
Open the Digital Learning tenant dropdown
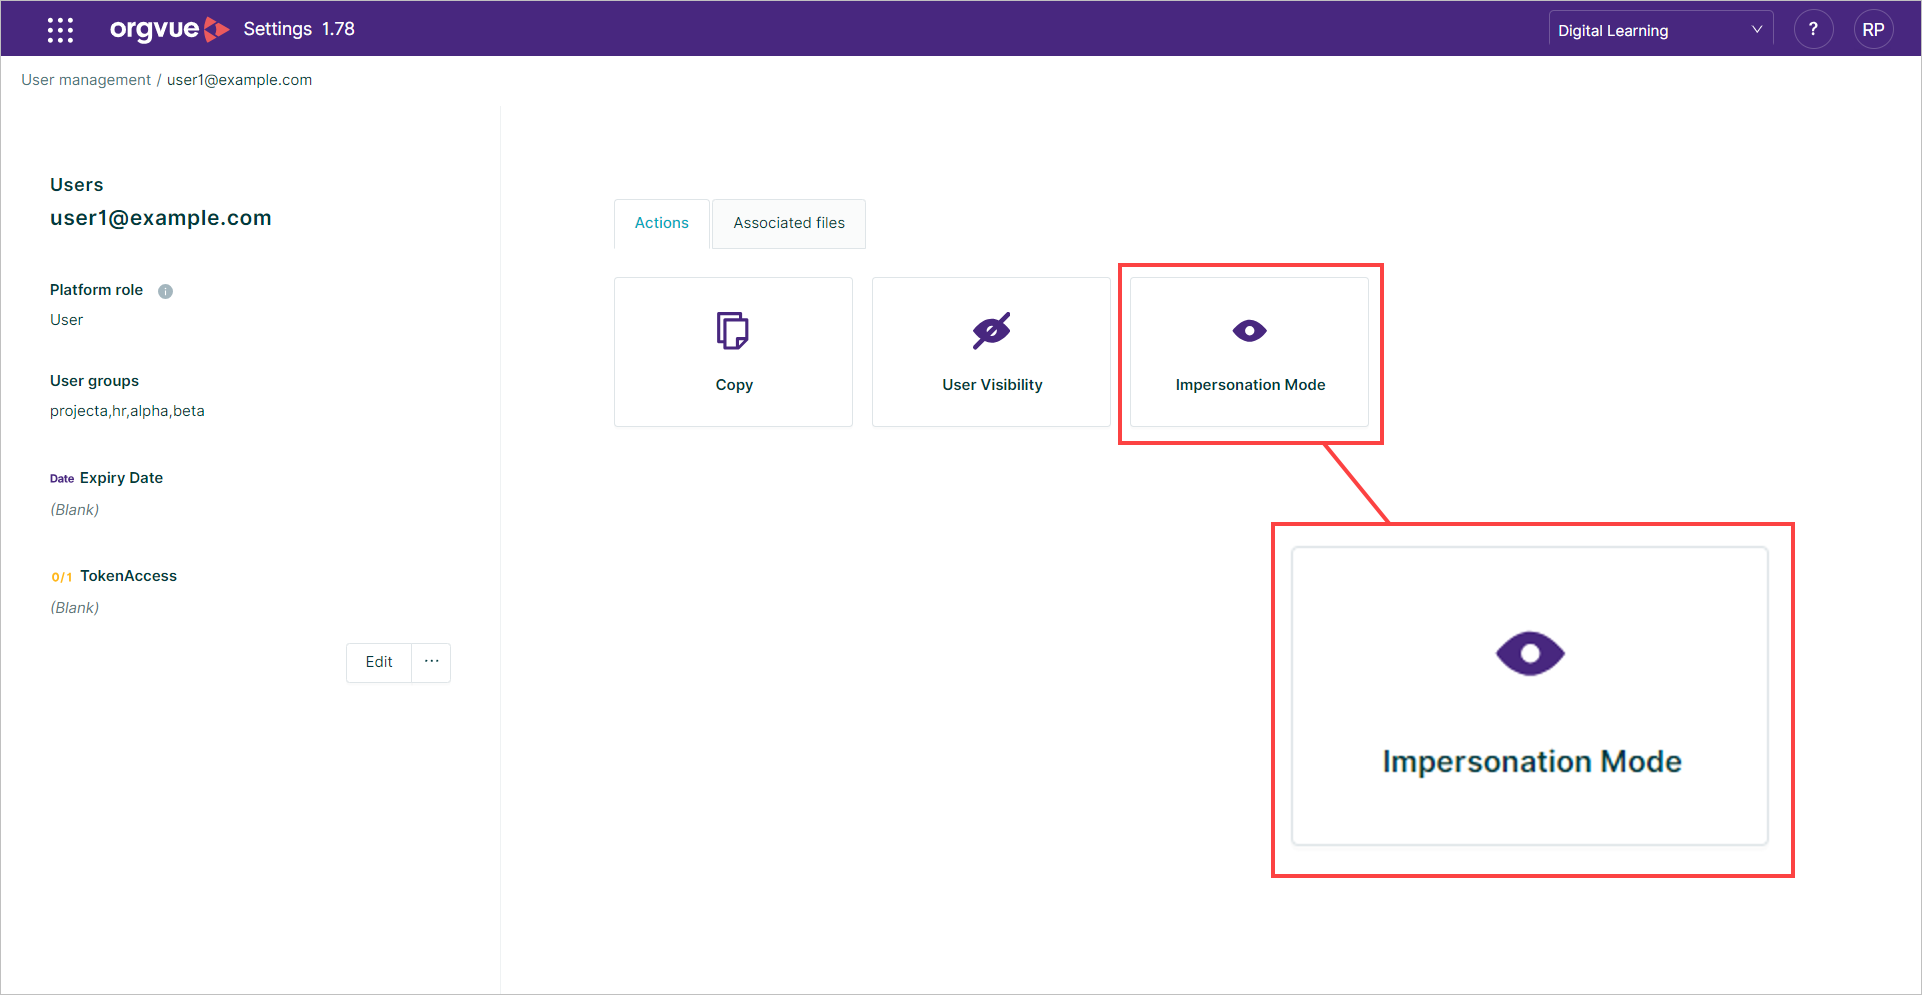click(1660, 30)
